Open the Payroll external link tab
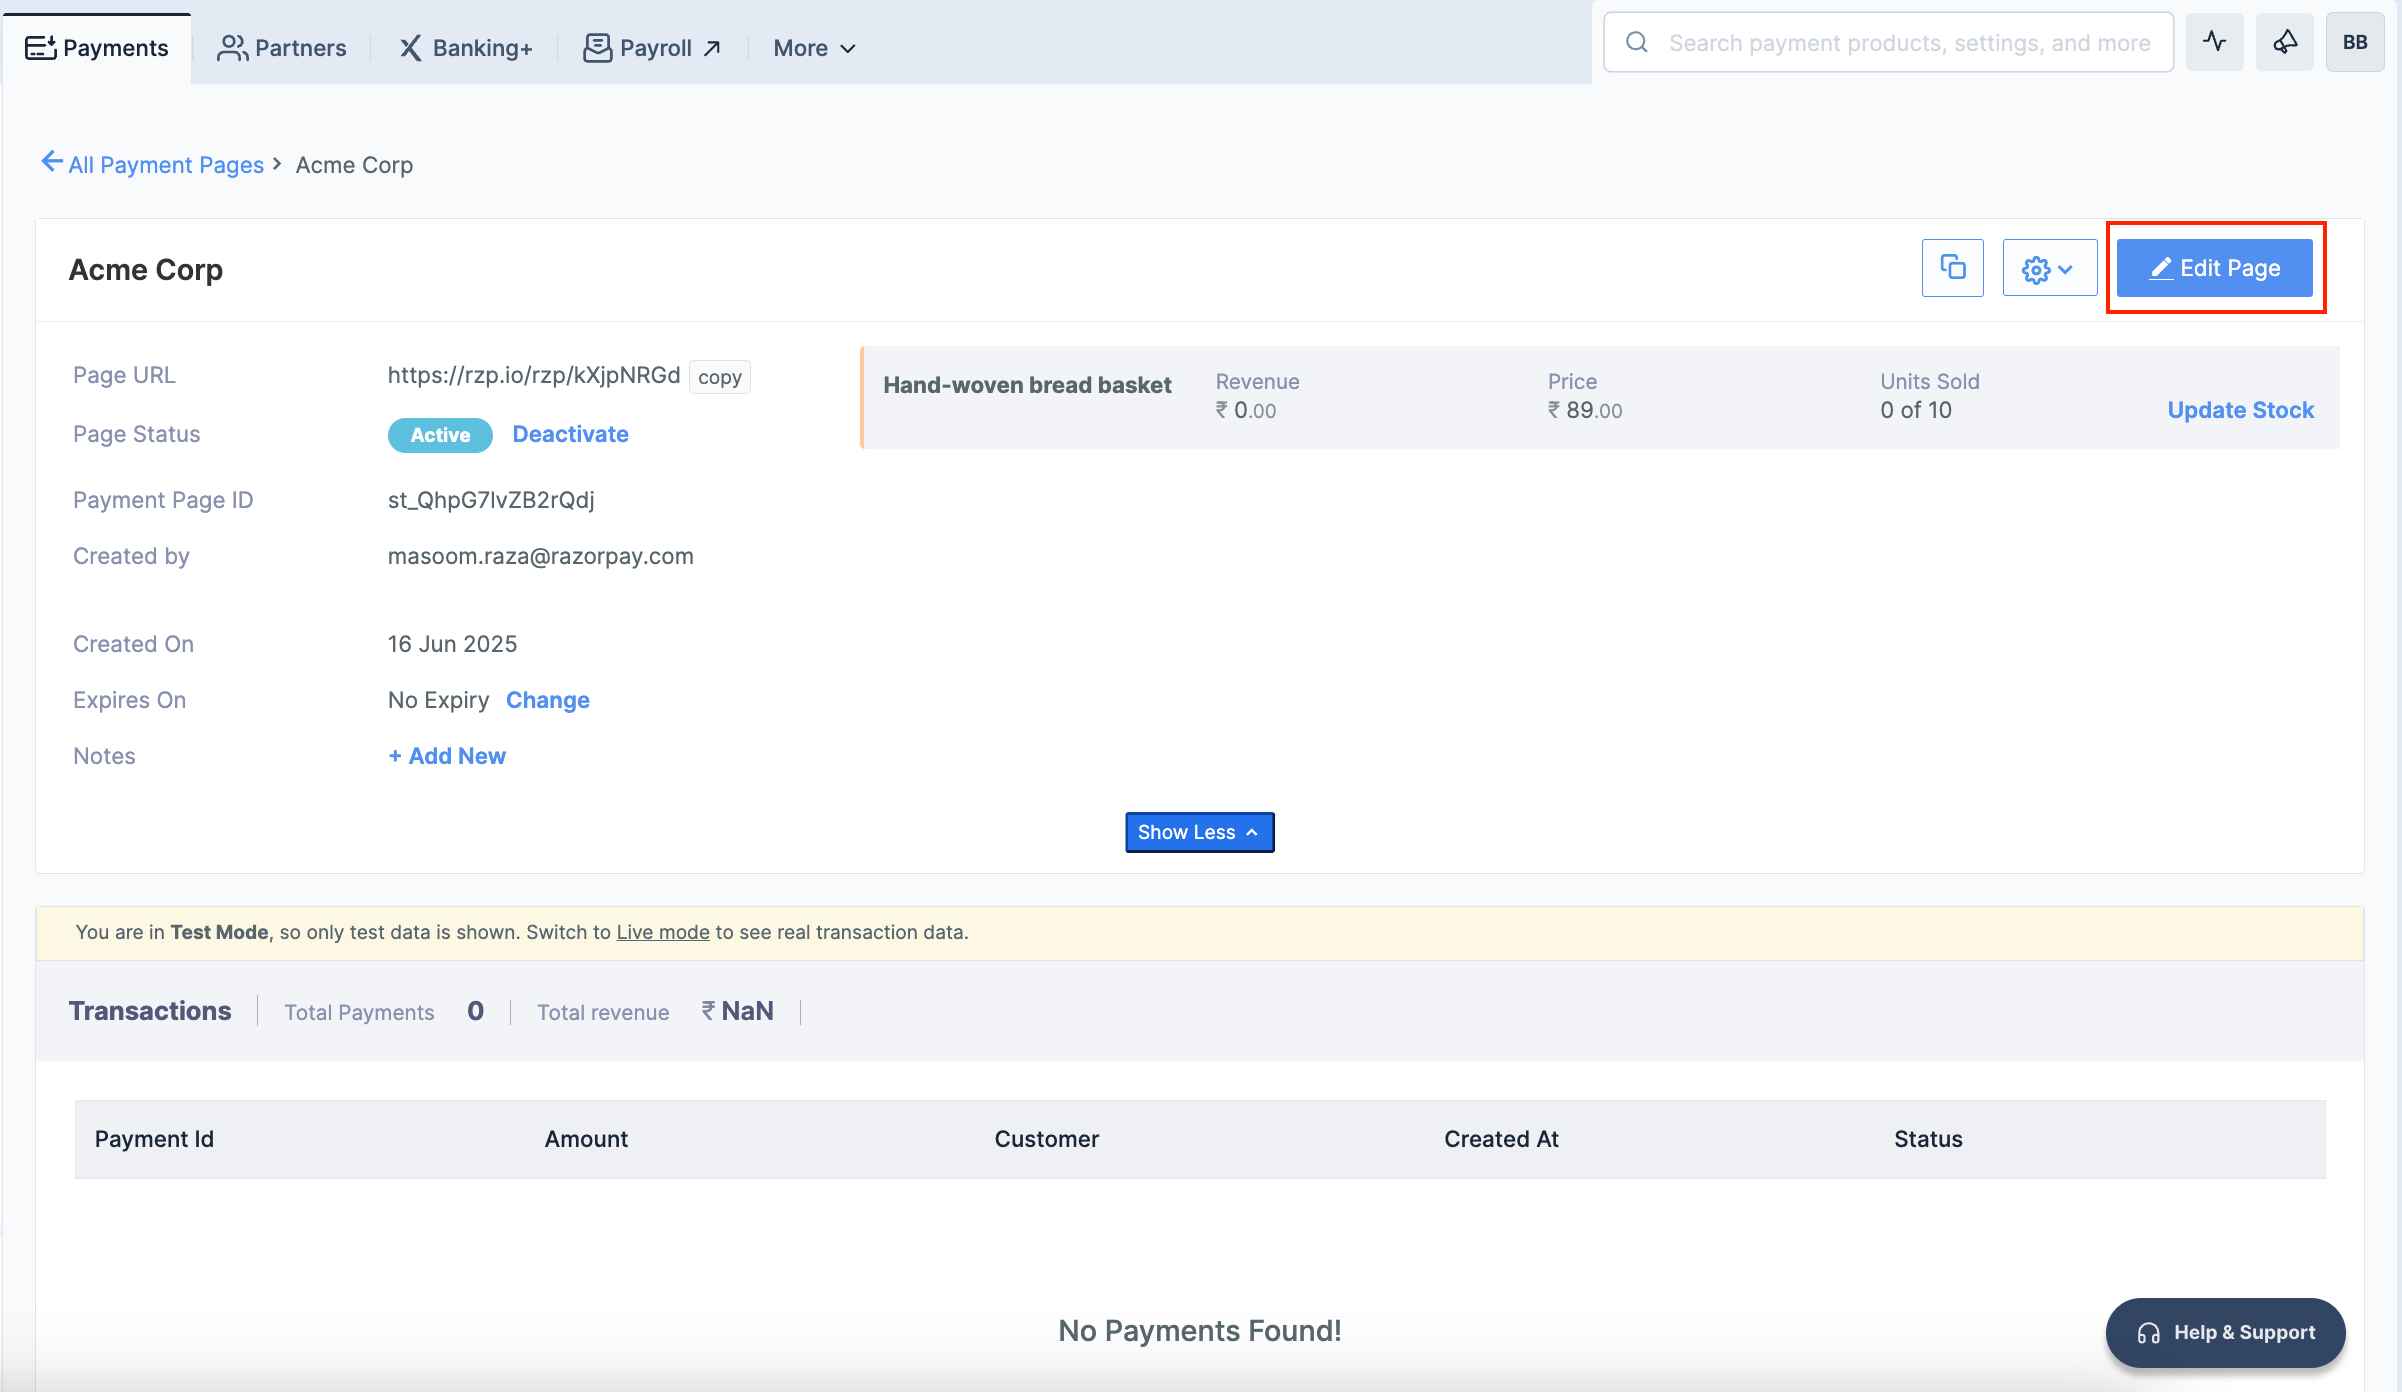The image size is (2402, 1392). tap(652, 48)
